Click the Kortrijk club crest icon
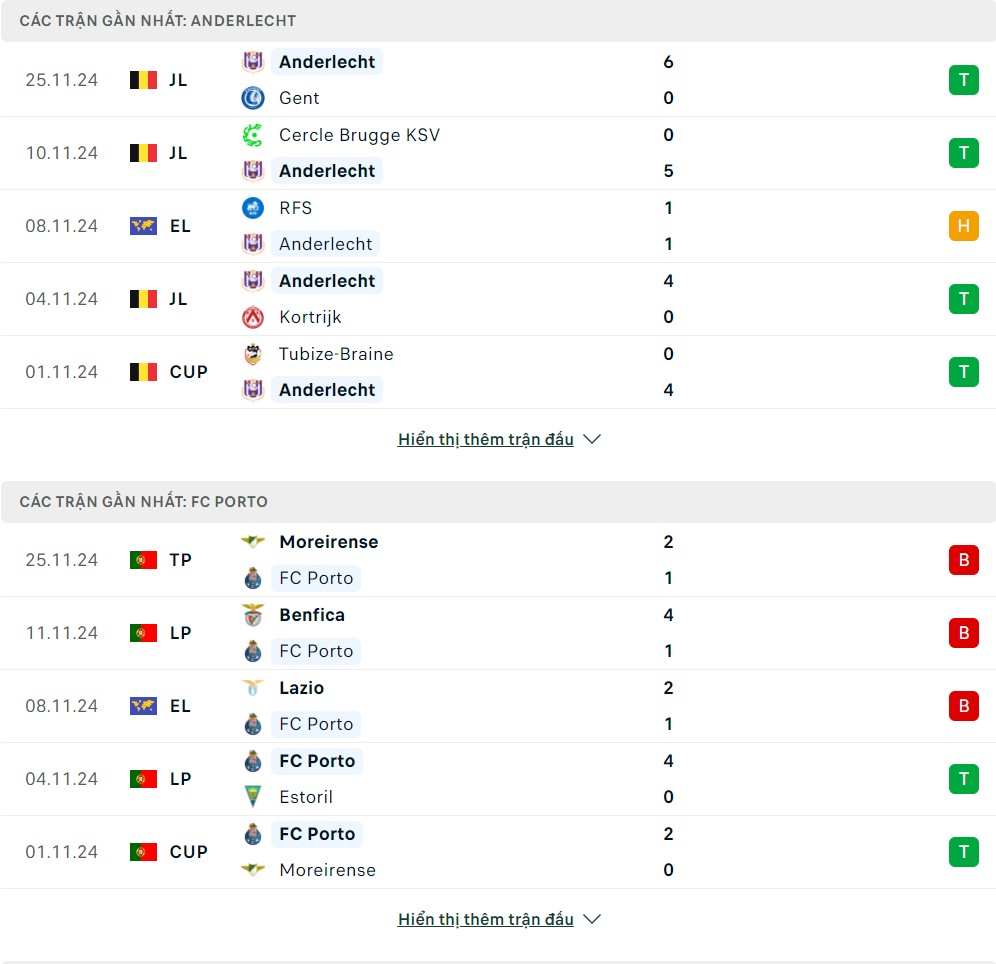The height and width of the screenshot is (964, 996). click(x=253, y=317)
